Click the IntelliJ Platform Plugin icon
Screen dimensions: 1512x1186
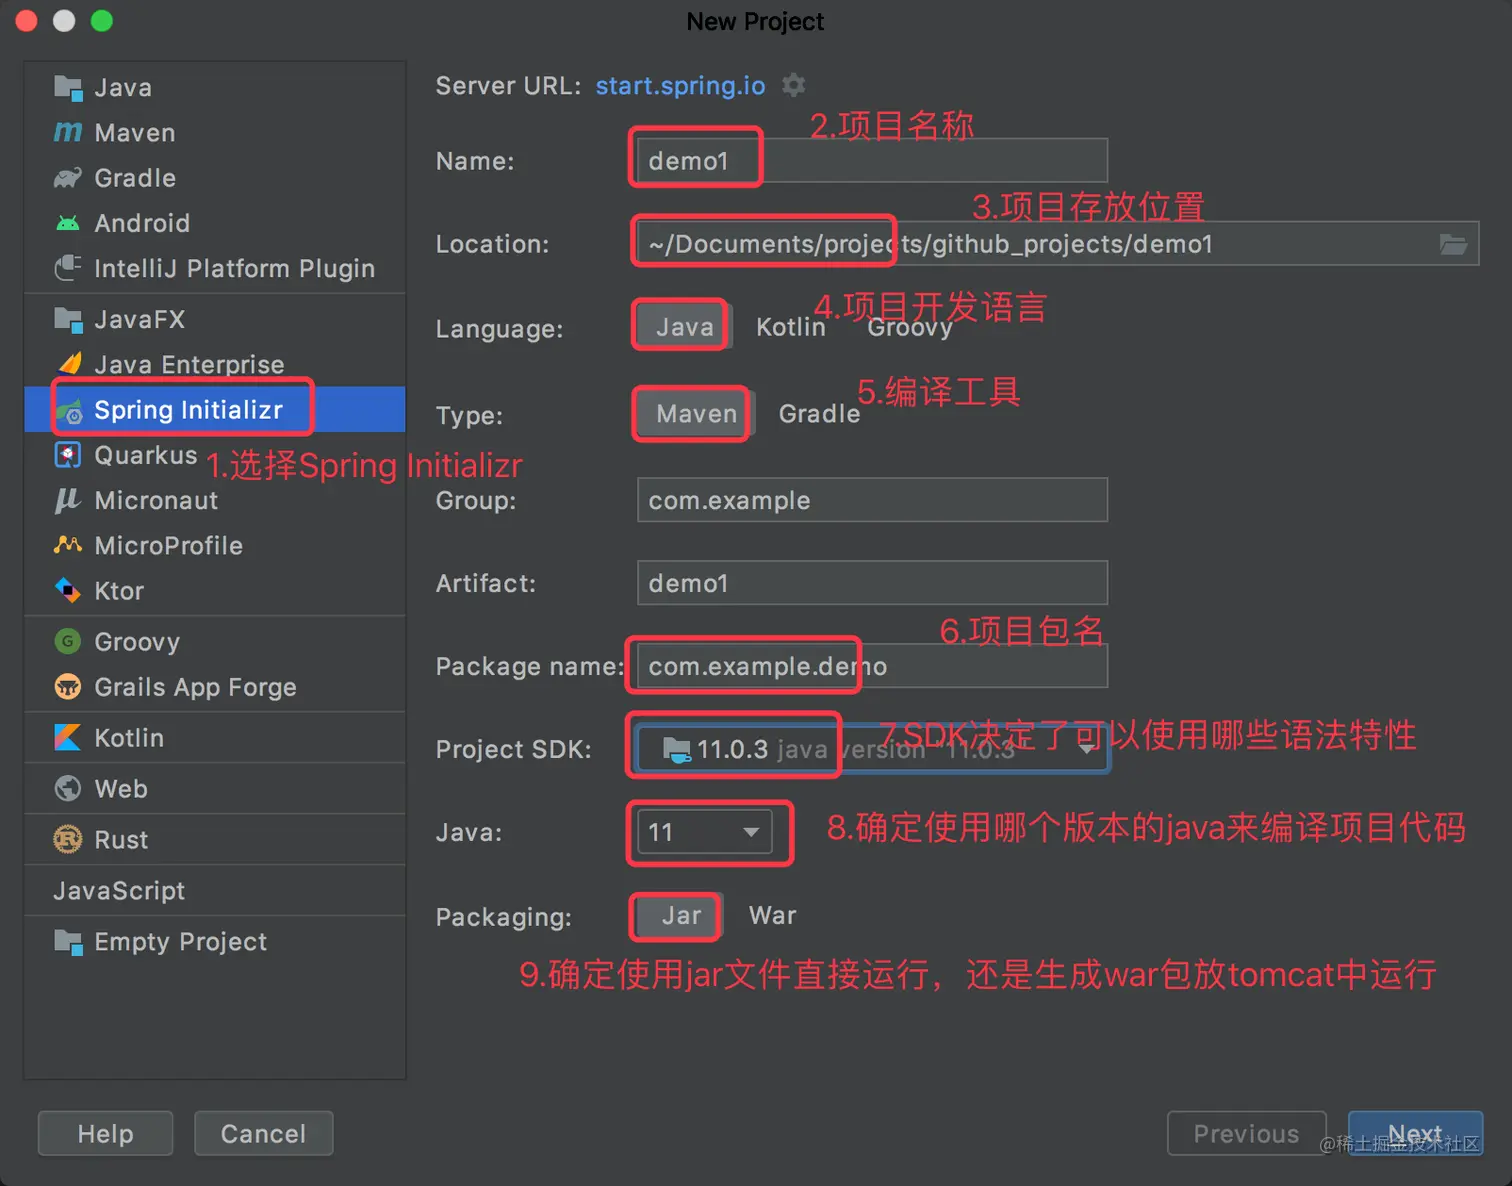pos(68,268)
